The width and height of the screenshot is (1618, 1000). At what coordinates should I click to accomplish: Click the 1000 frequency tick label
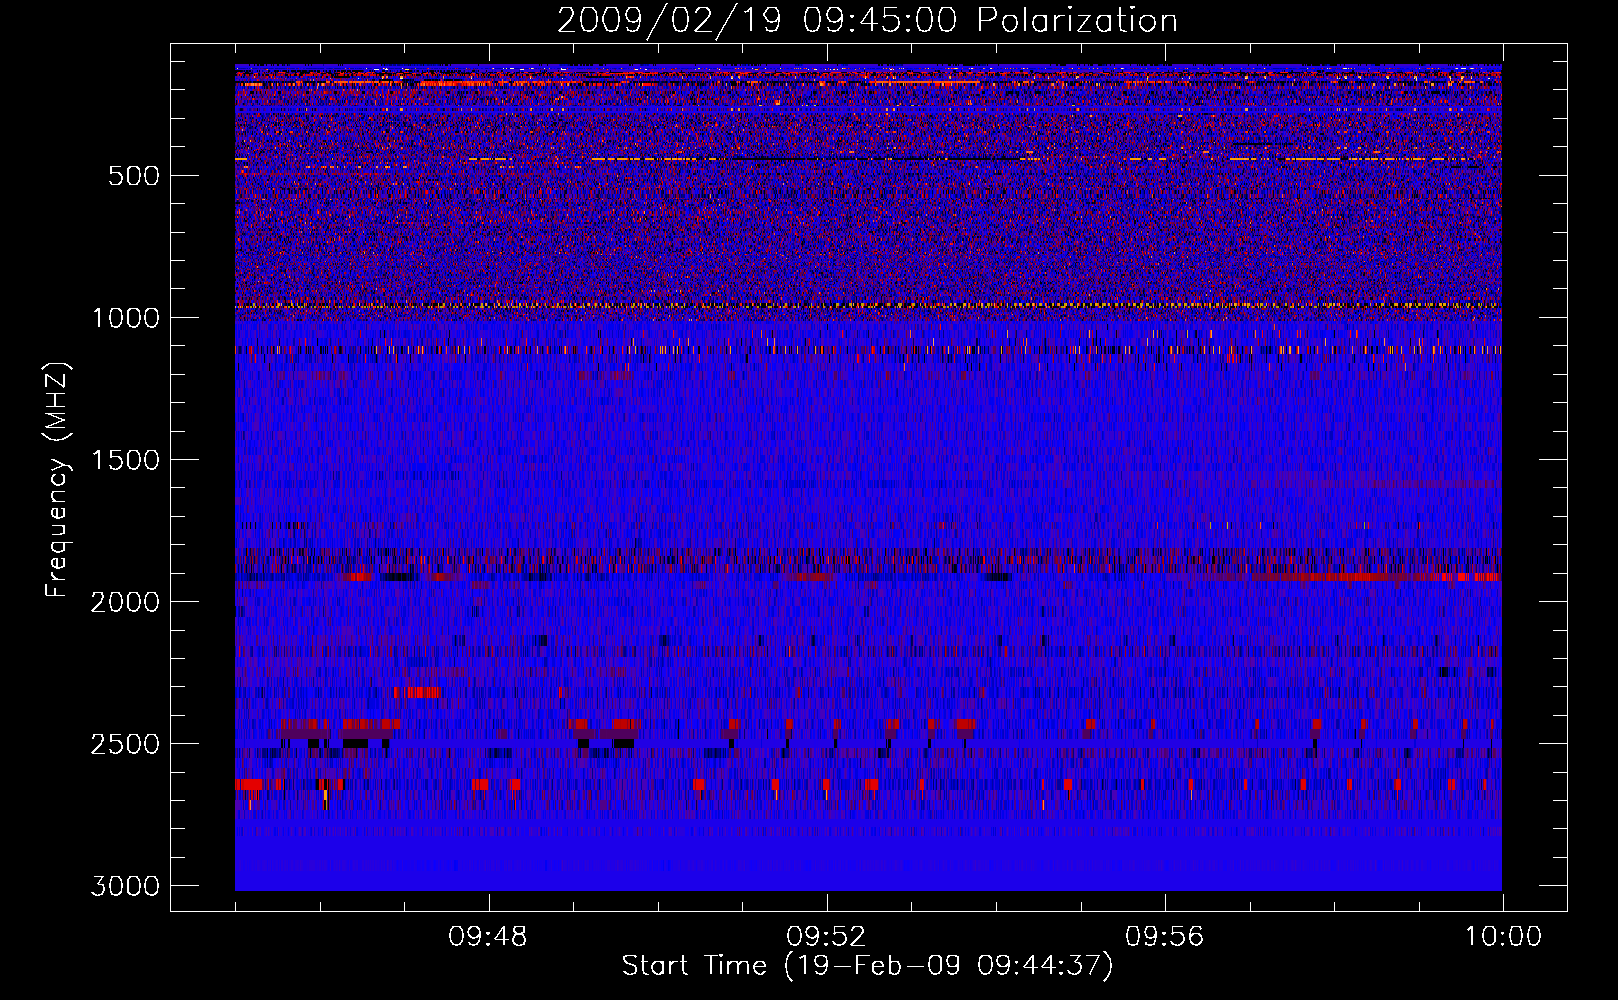click(x=125, y=318)
